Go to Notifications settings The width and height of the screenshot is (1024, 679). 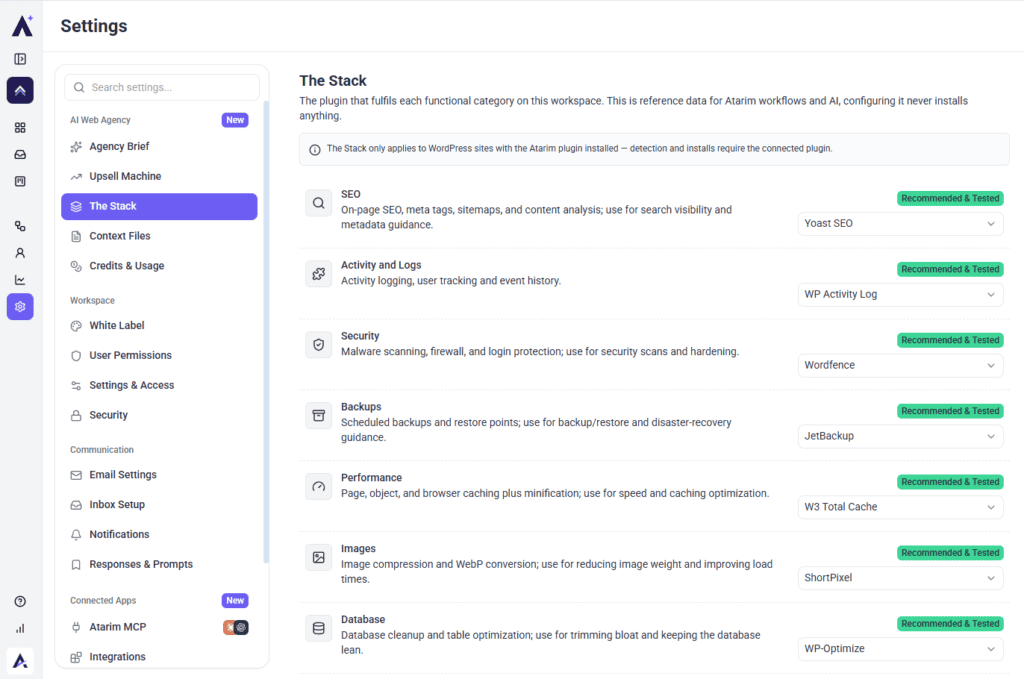click(x=159, y=535)
